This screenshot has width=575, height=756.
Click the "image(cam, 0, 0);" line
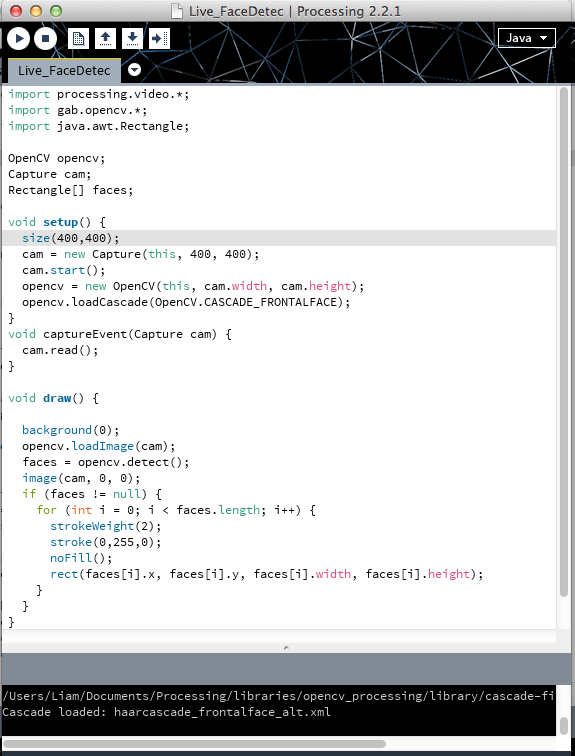(x=81, y=478)
